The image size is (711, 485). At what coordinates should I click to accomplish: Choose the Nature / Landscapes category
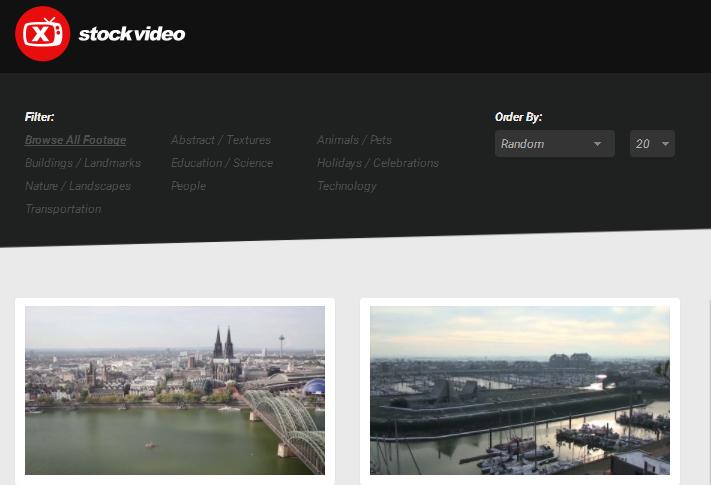(x=78, y=186)
